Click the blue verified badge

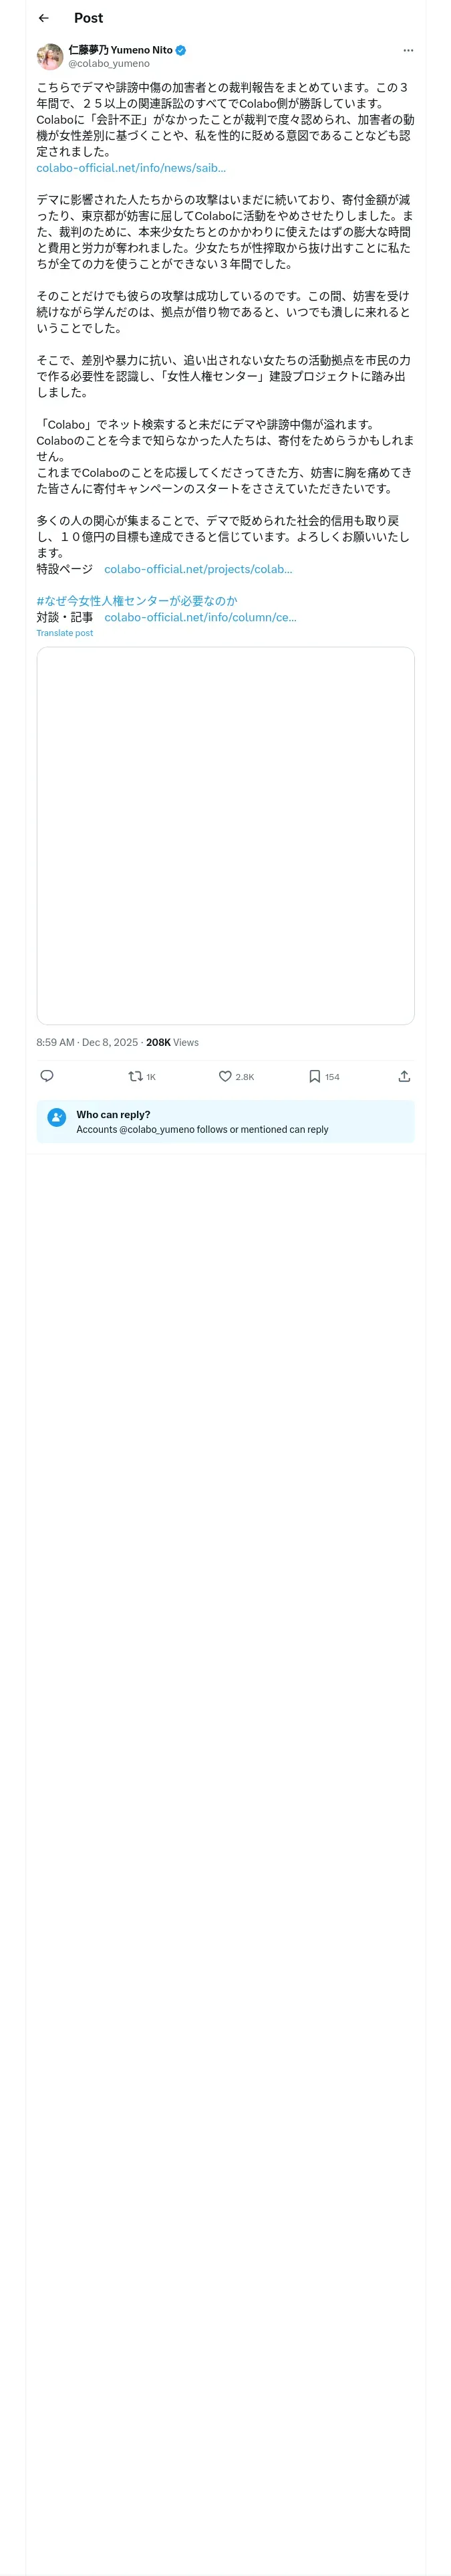coord(181,50)
